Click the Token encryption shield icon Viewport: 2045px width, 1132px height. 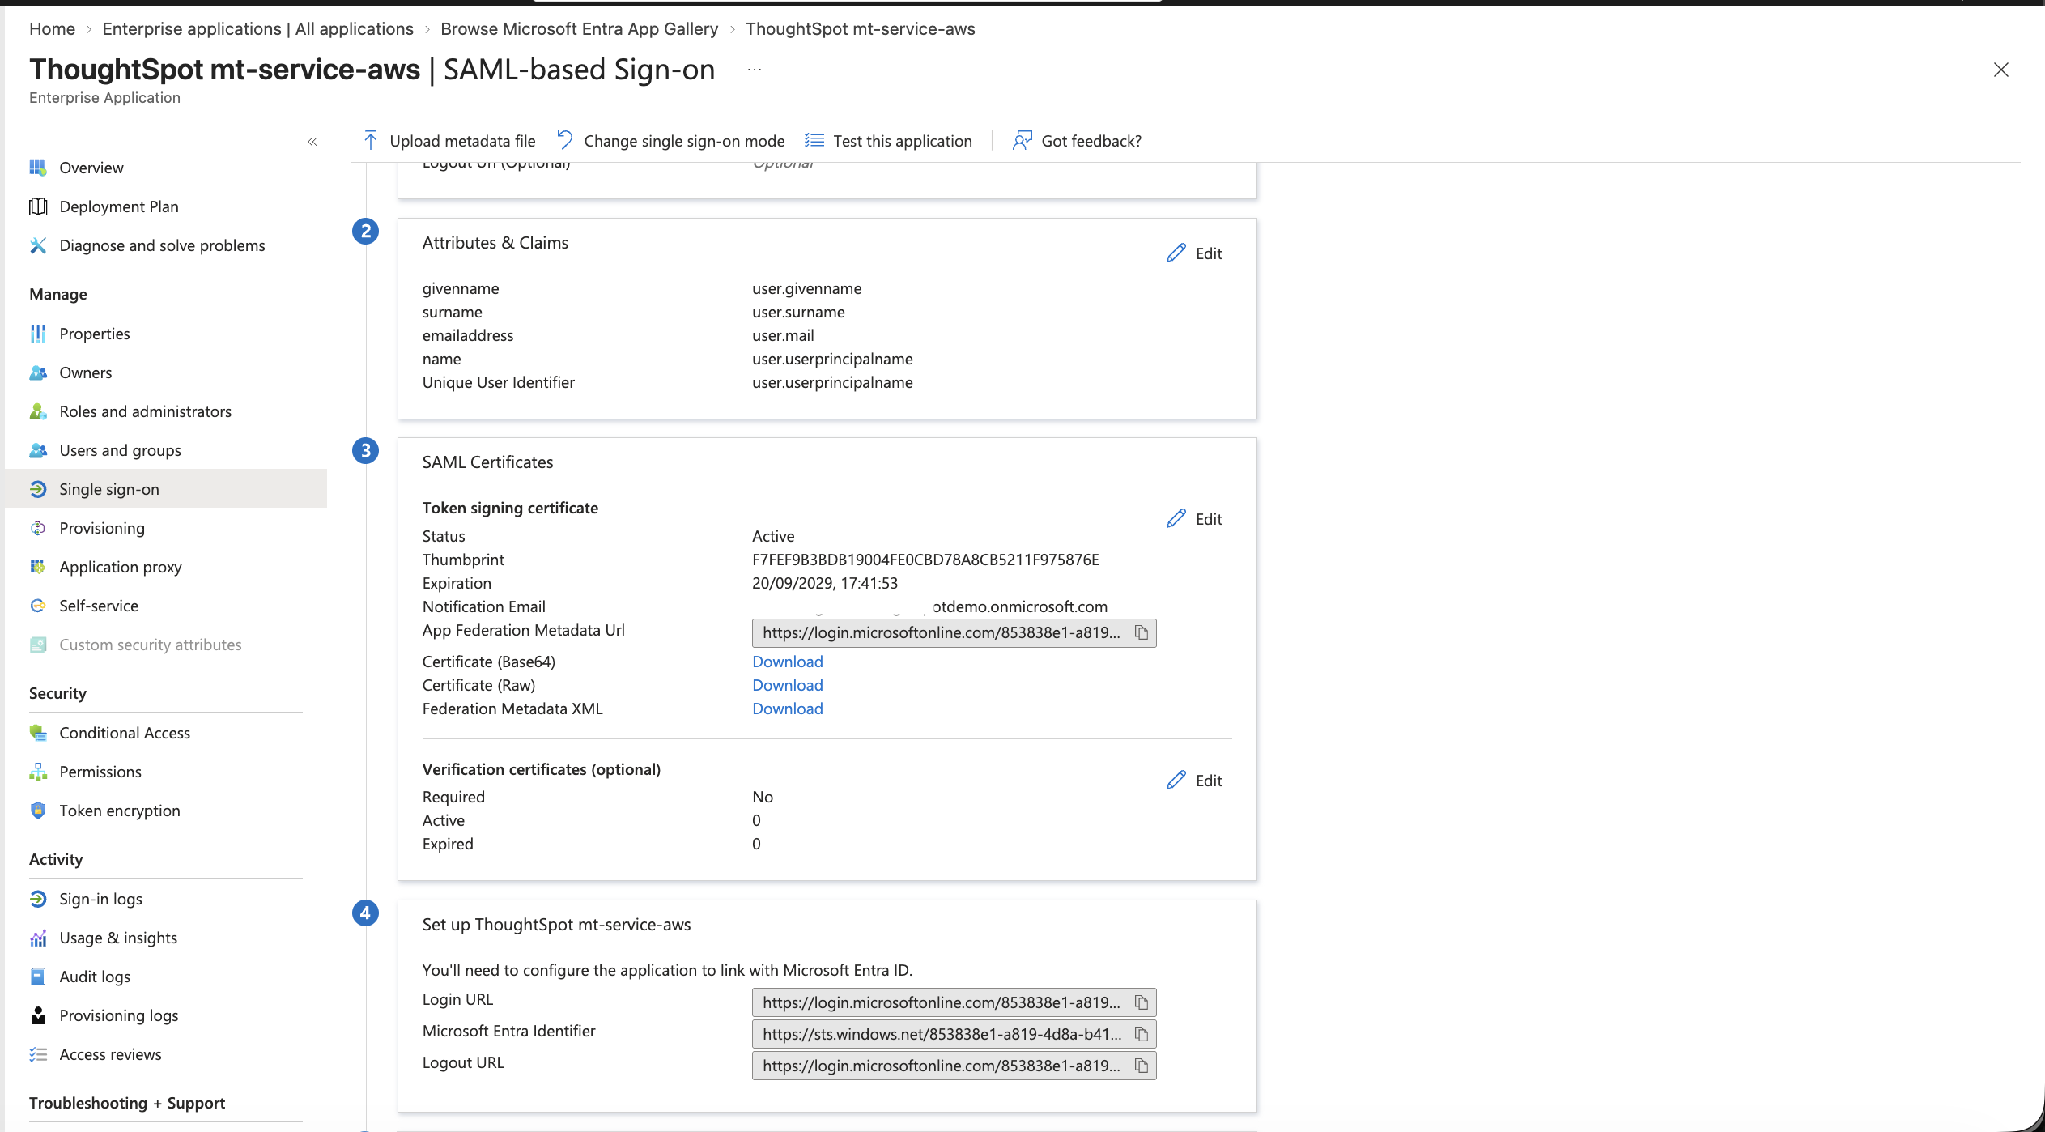coord(38,810)
